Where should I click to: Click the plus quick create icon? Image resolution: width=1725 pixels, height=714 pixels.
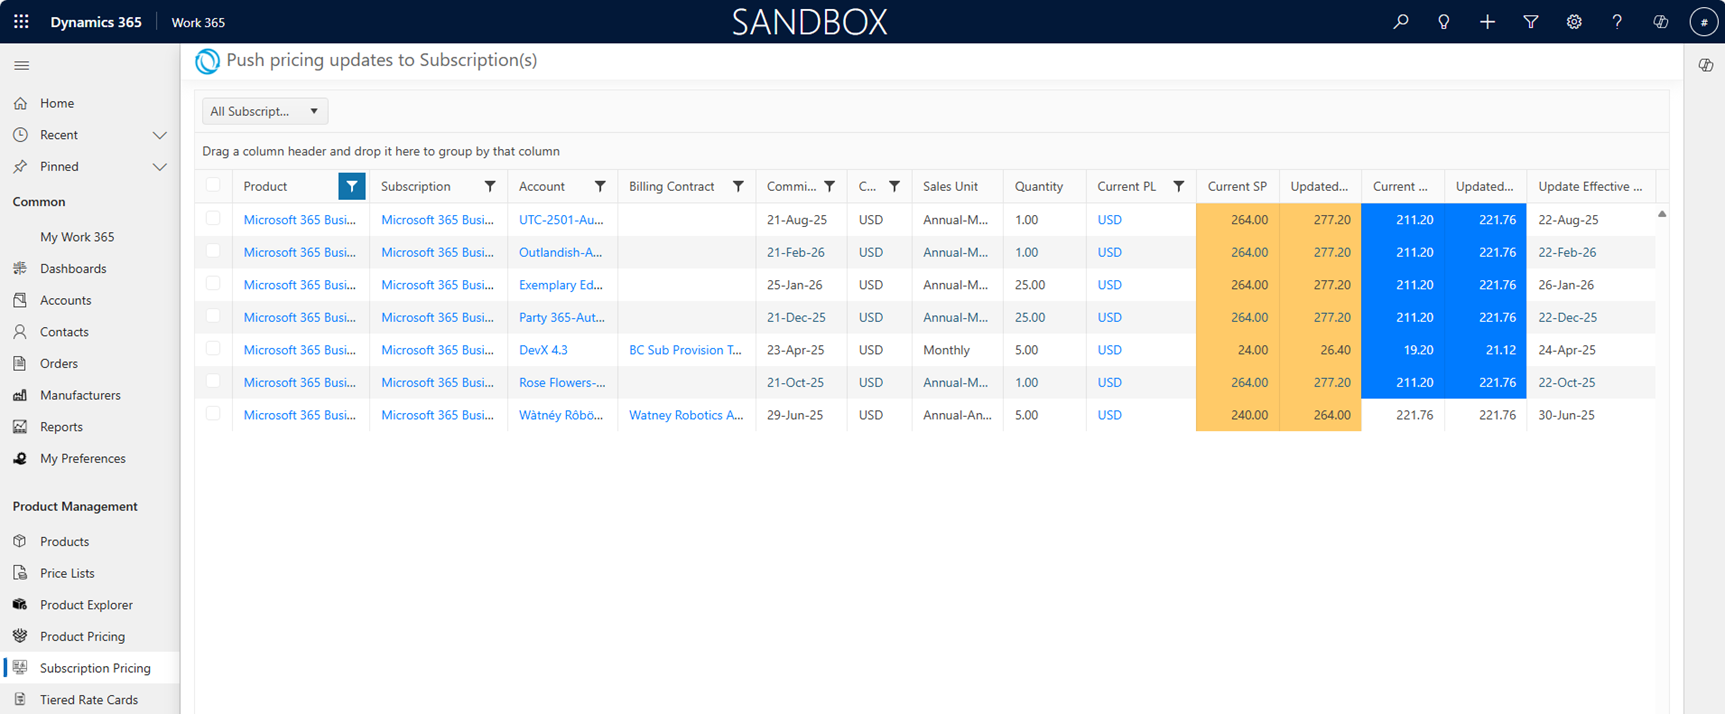(x=1487, y=21)
